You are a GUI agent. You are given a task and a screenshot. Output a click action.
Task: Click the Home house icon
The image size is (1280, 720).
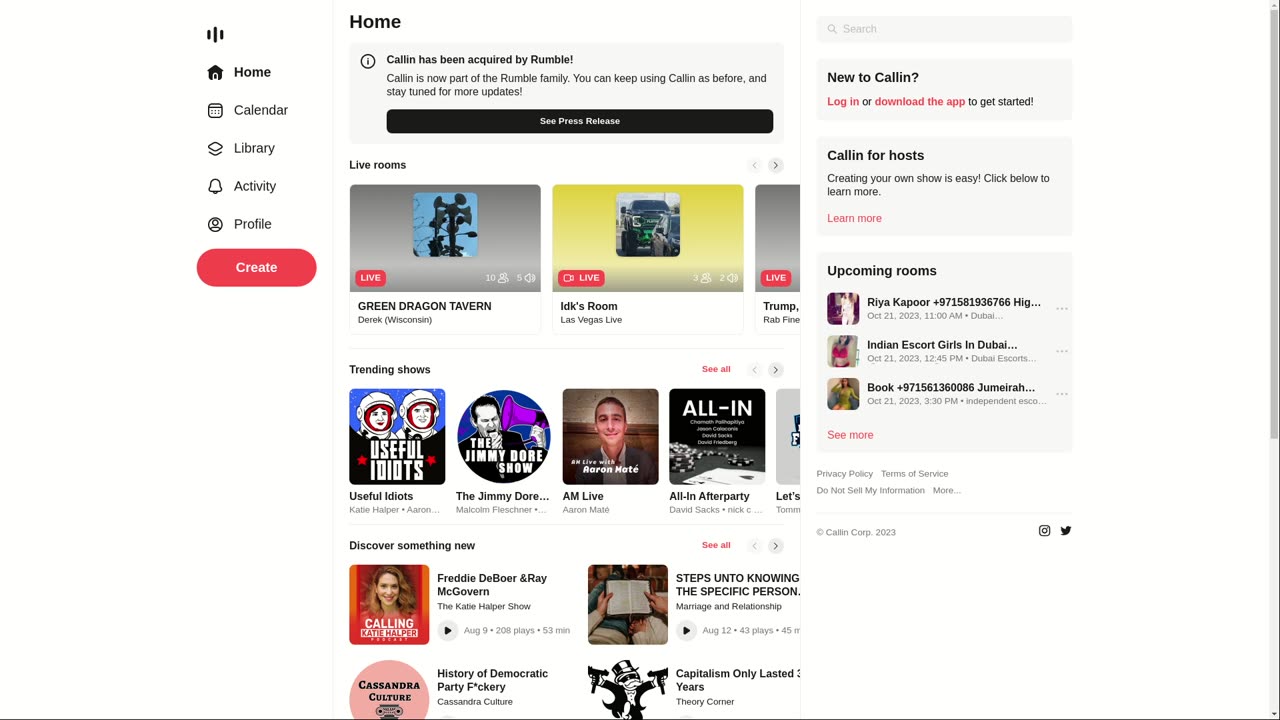click(215, 72)
